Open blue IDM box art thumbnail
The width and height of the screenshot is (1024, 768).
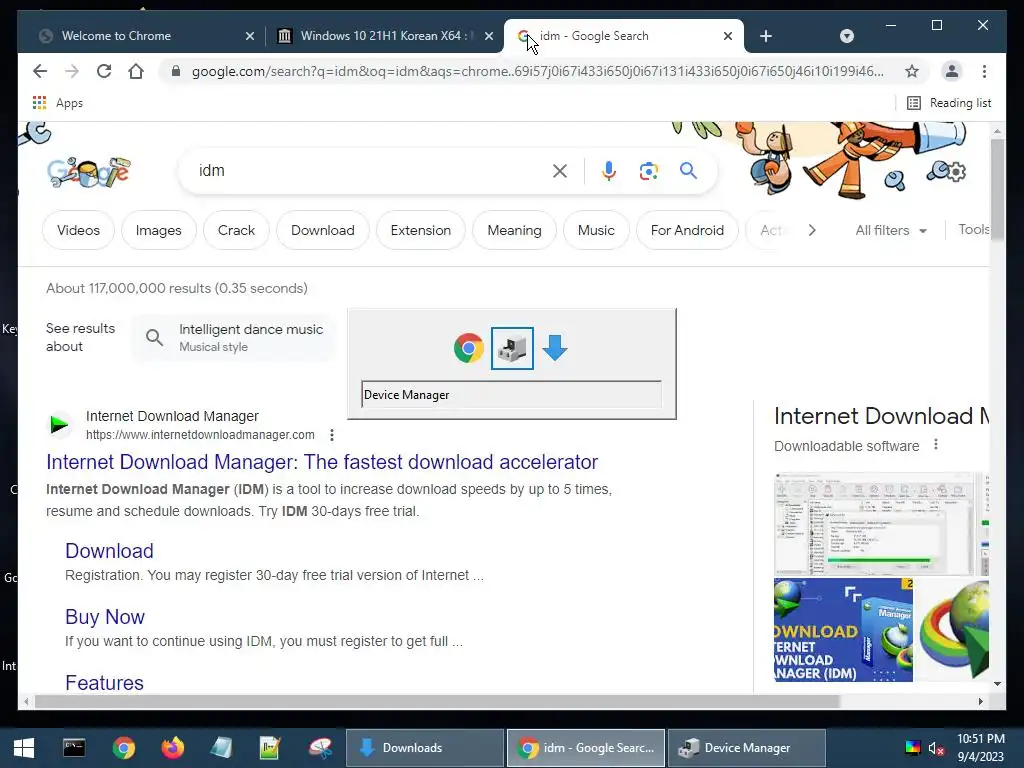point(843,630)
